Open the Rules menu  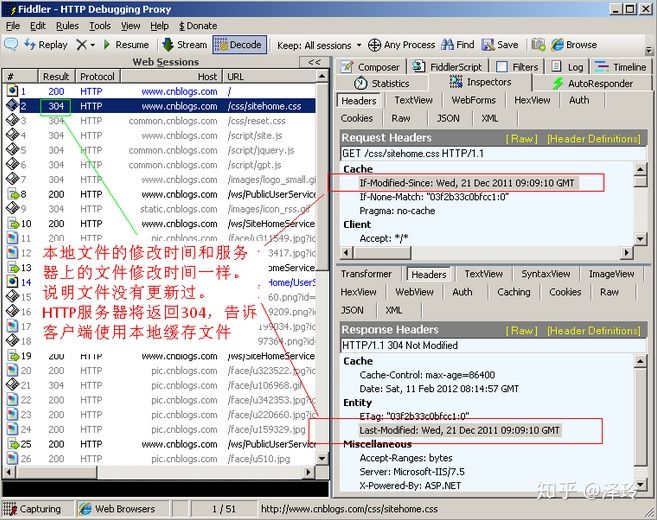(67, 26)
